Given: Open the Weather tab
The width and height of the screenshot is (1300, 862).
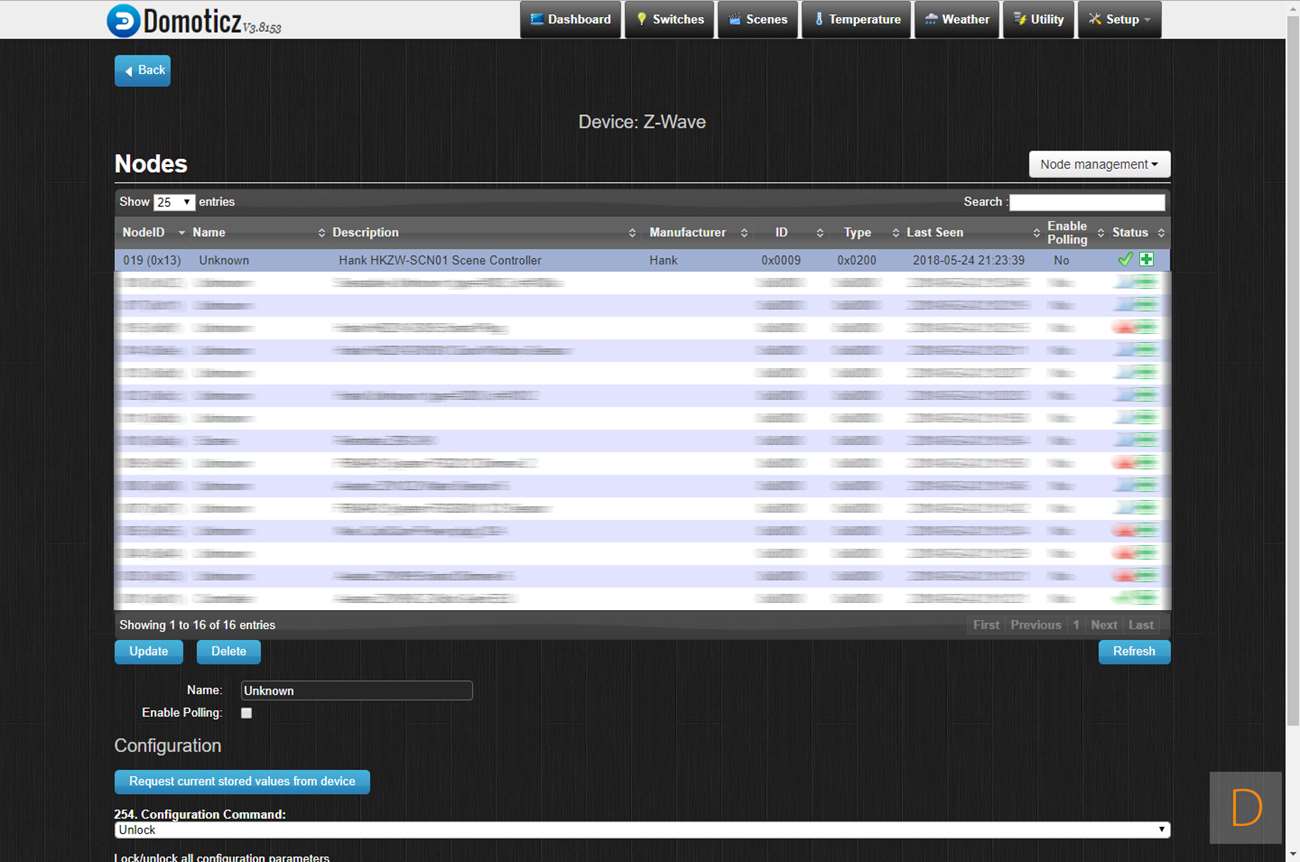Looking at the screenshot, I should 957,19.
